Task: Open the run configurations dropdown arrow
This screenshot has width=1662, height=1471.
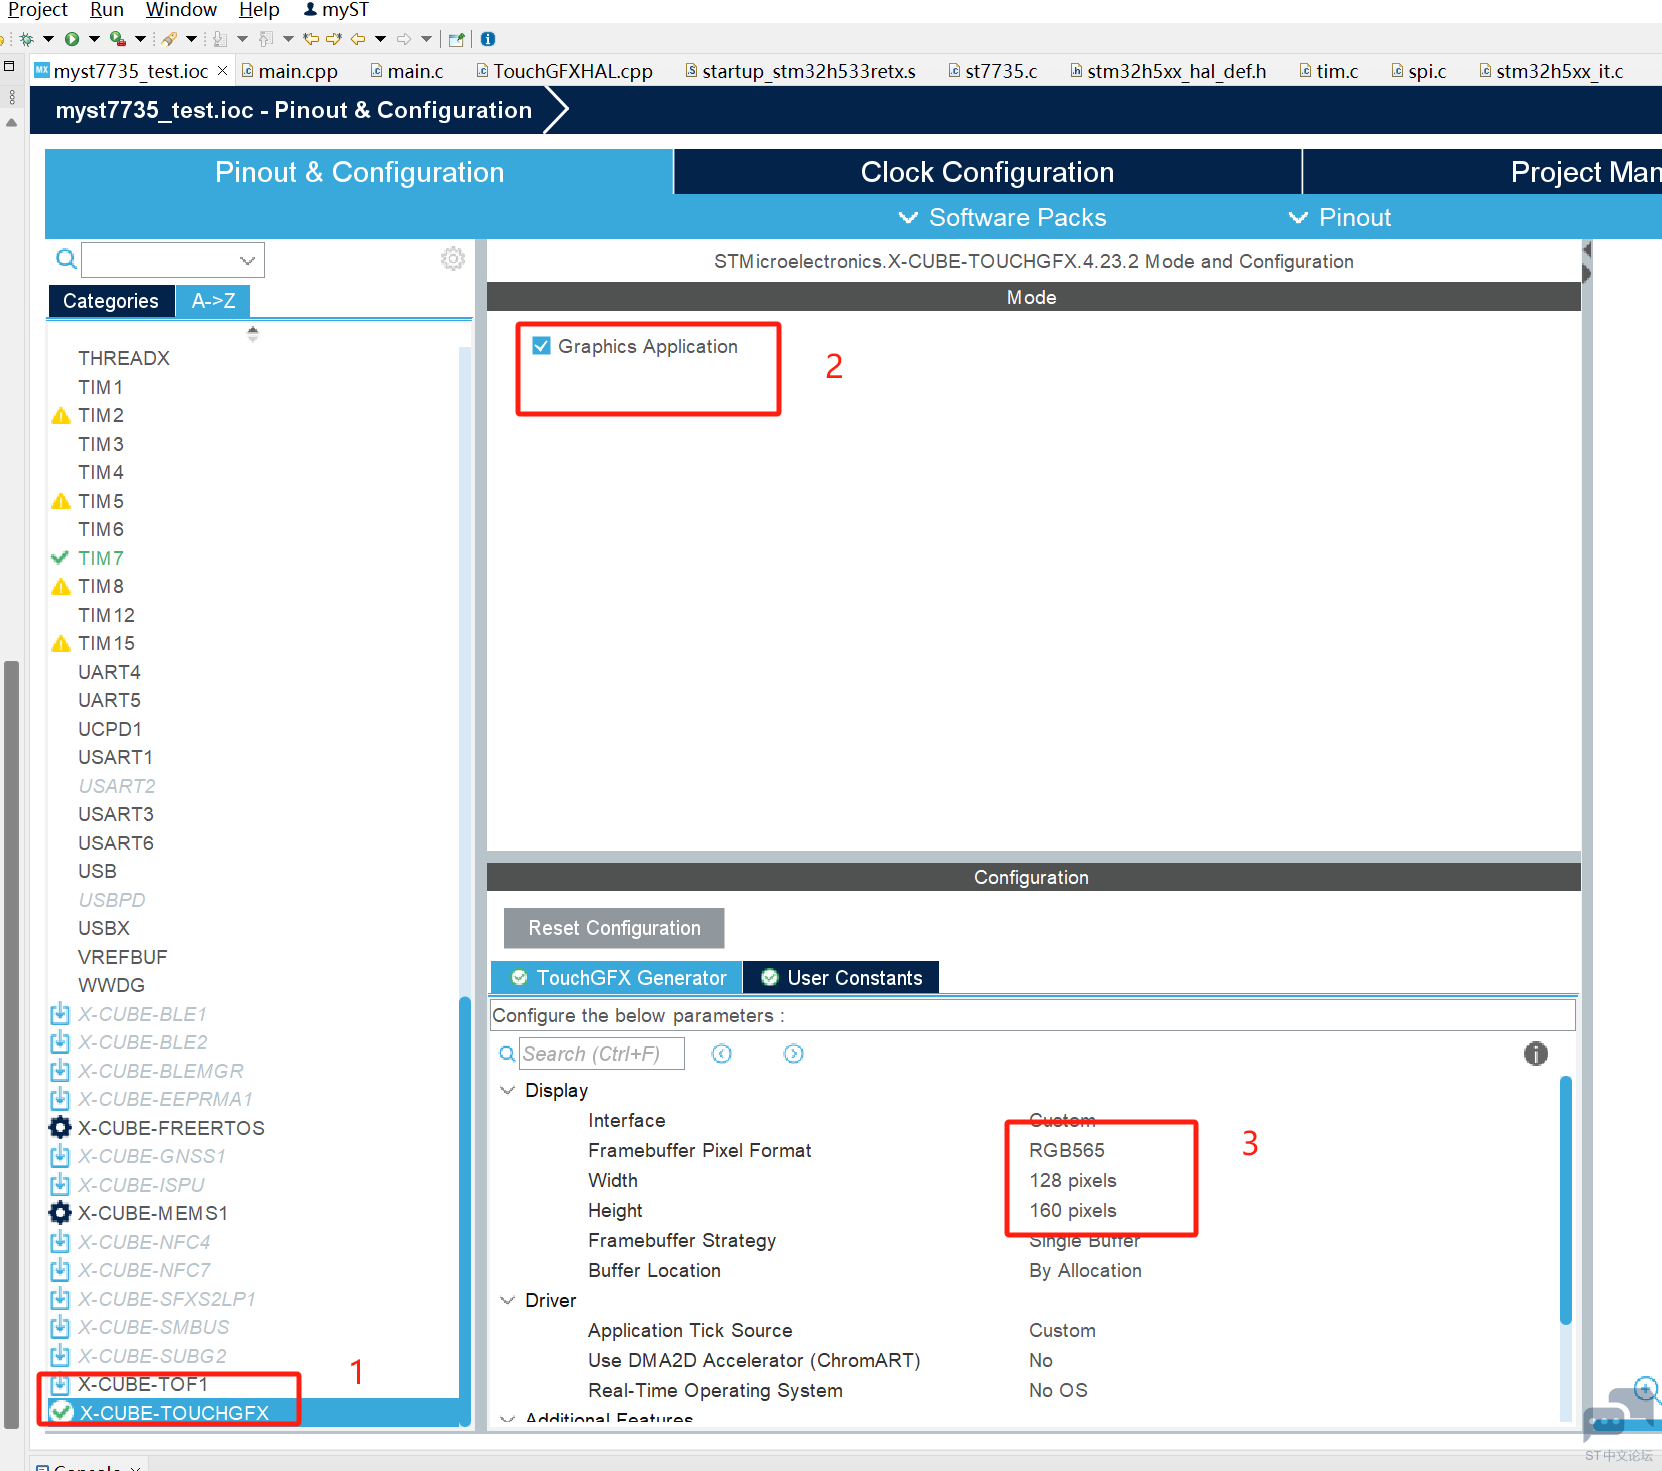Action: [94, 39]
